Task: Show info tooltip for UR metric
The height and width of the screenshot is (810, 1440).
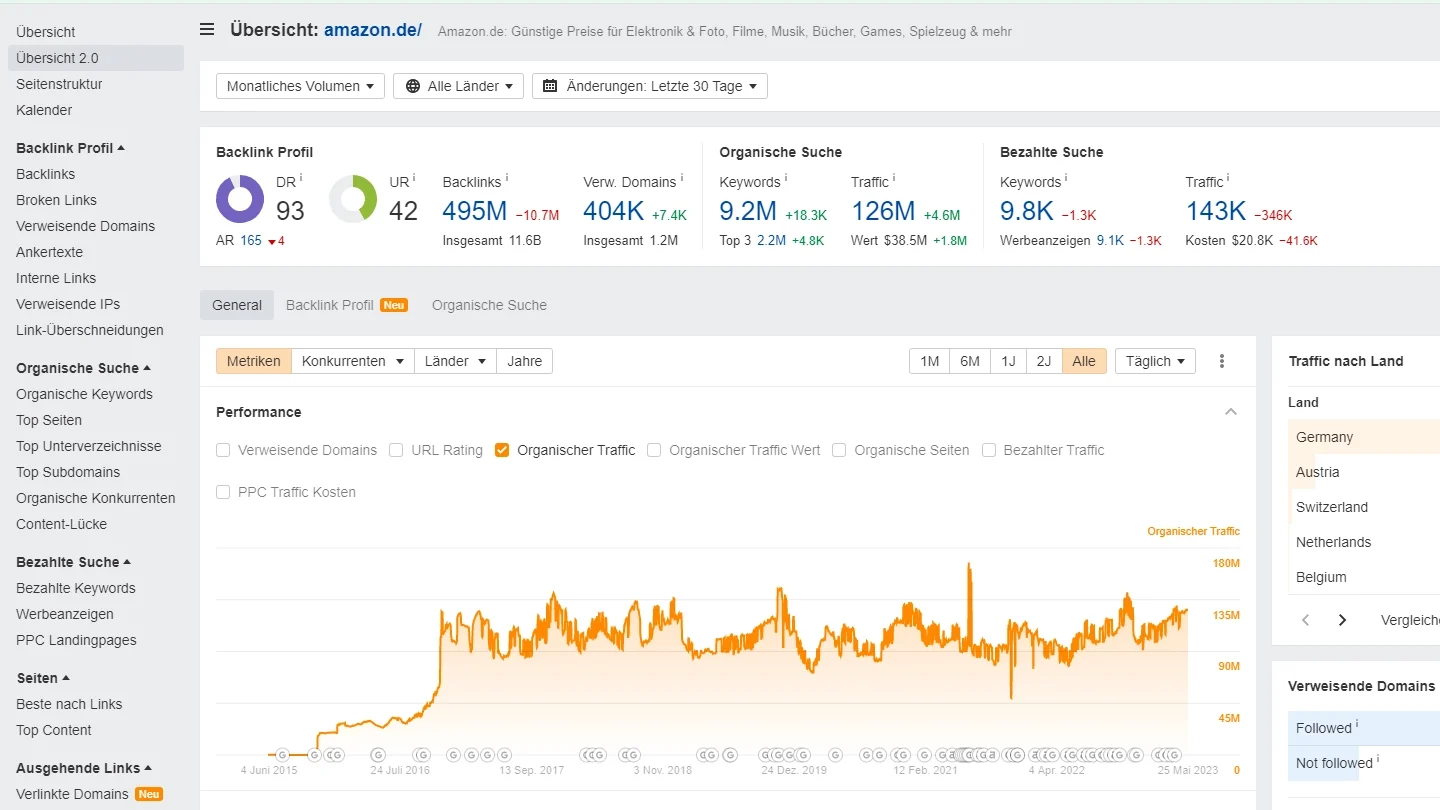Action: pos(414,178)
